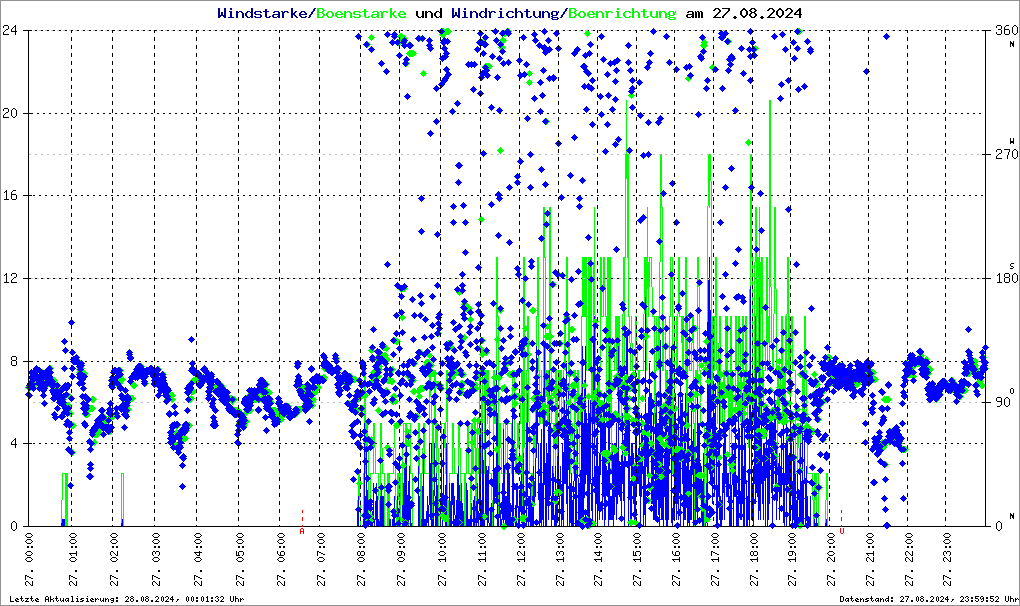Click the red sunset marker 'U'

click(842, 531)
